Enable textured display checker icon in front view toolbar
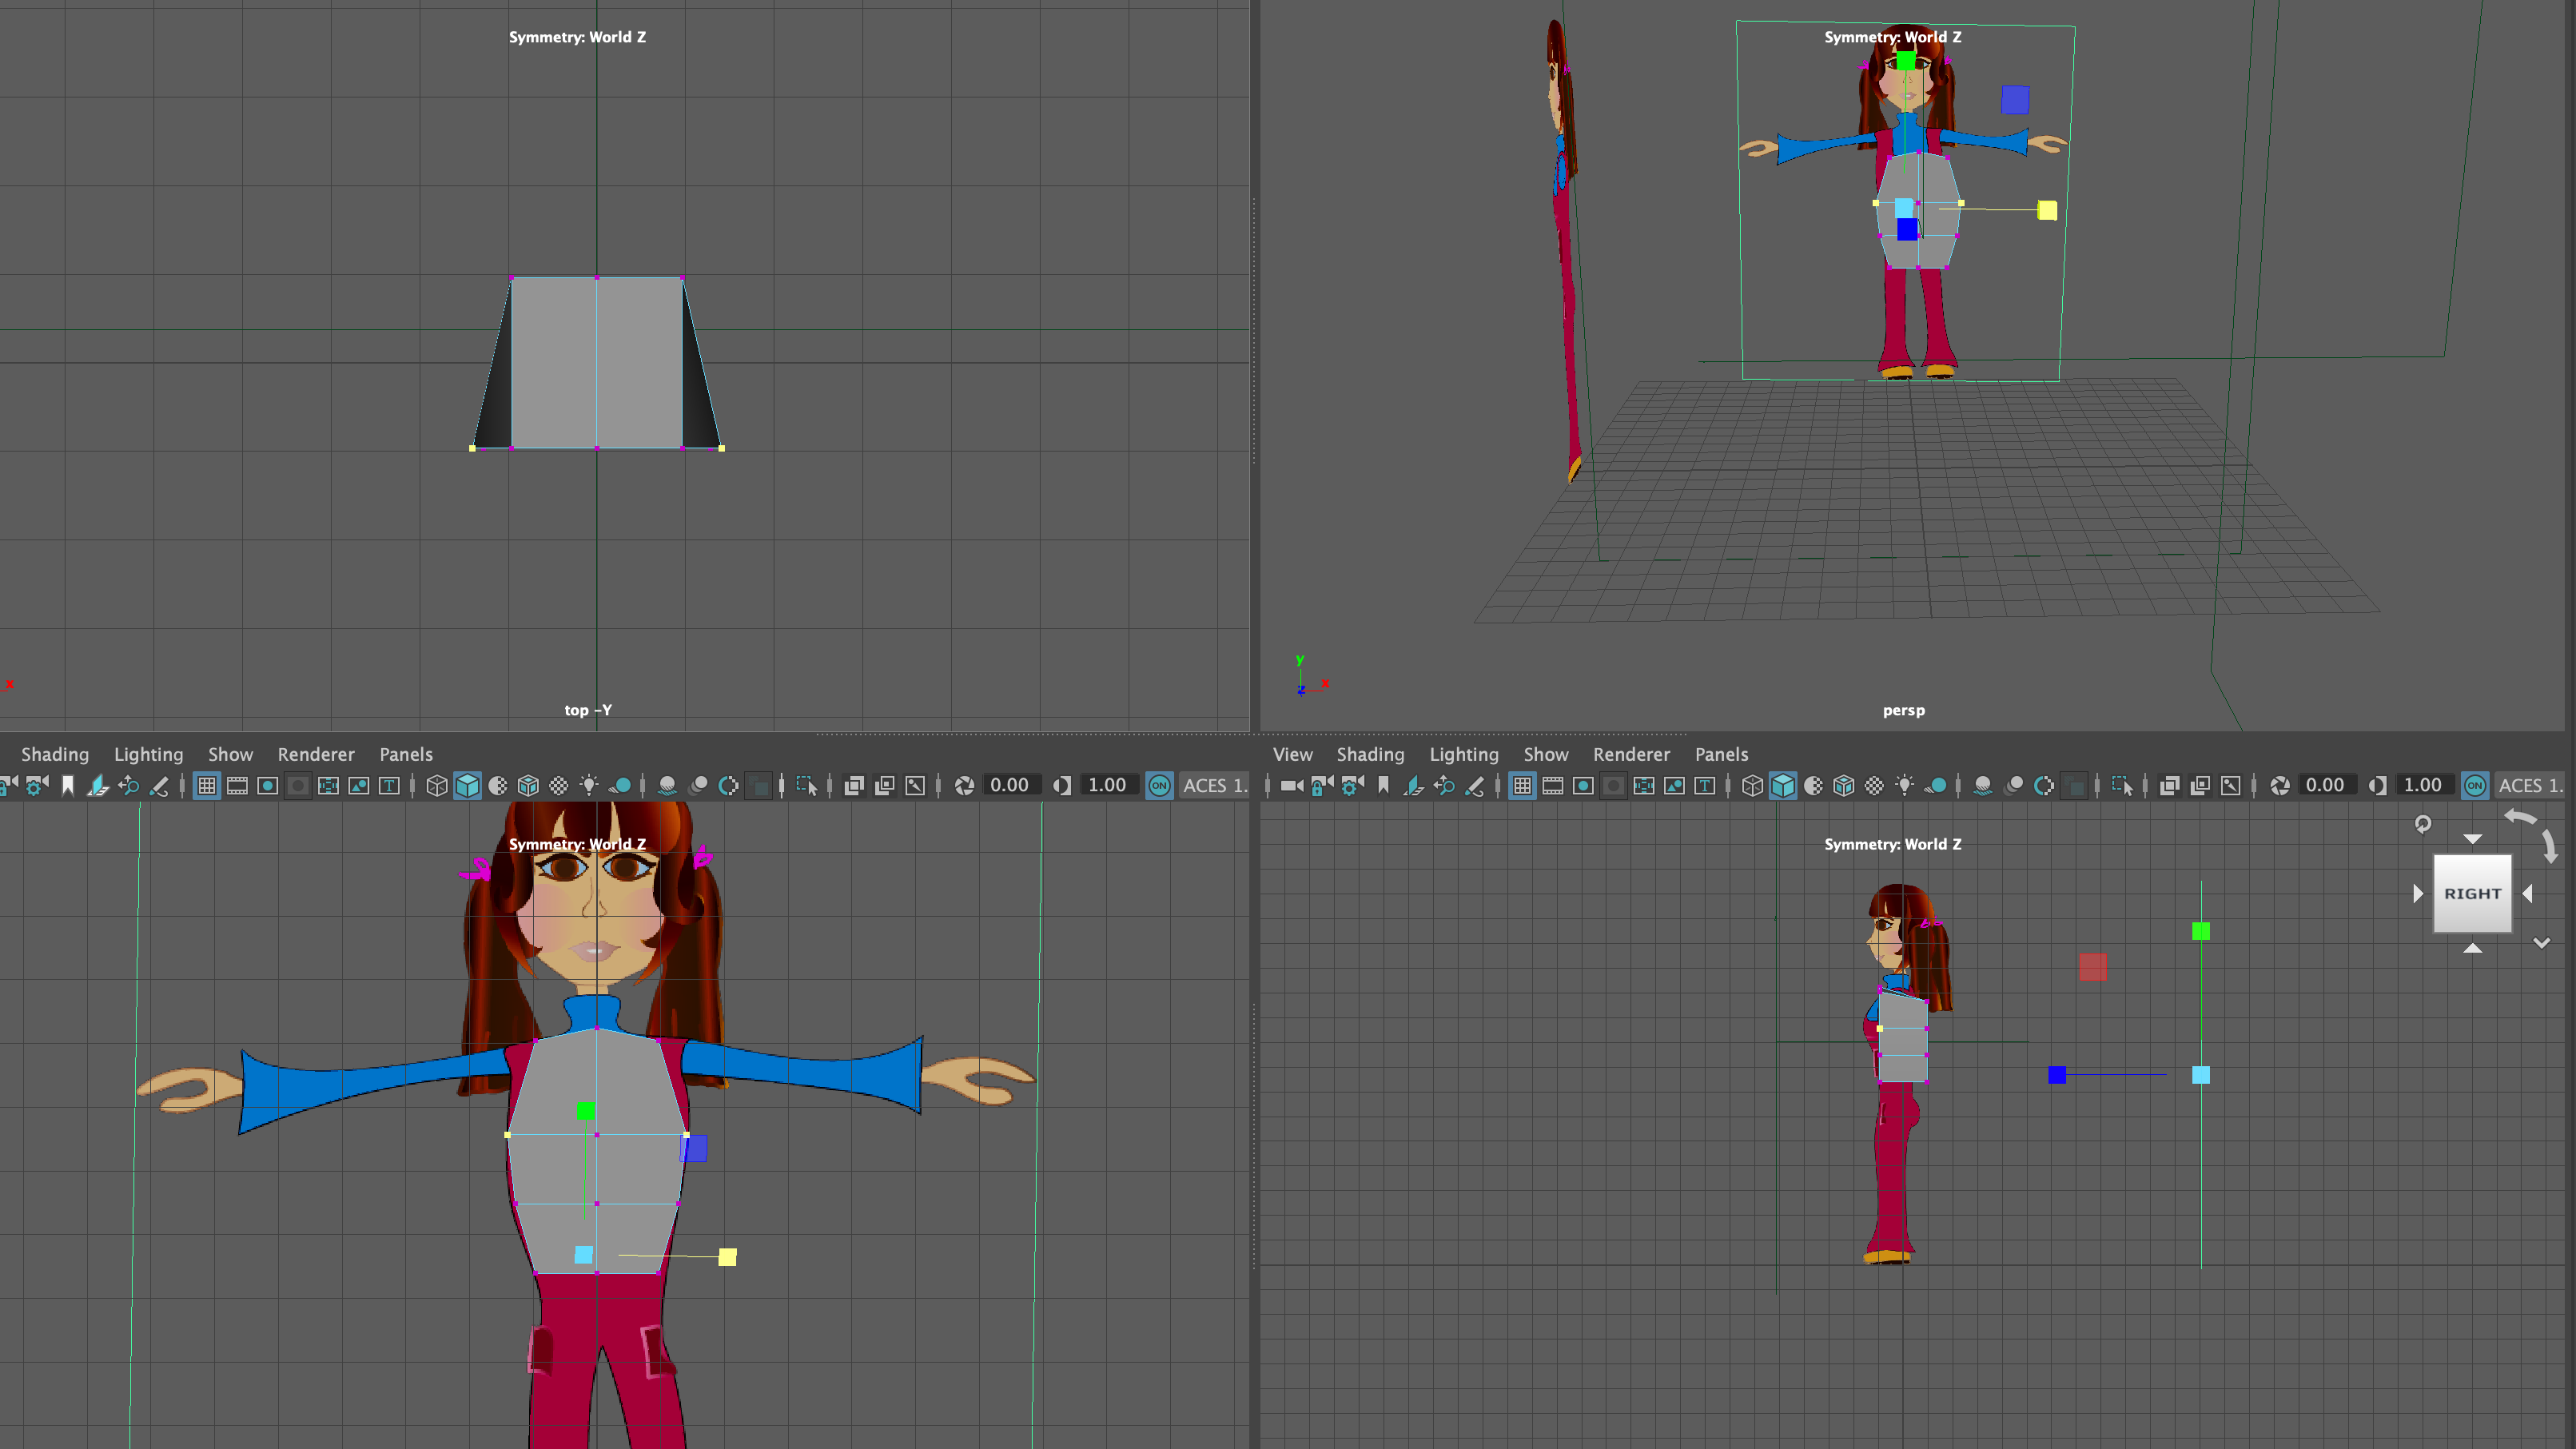This screenshot has height=1449, width=2576. pos(559,786)
